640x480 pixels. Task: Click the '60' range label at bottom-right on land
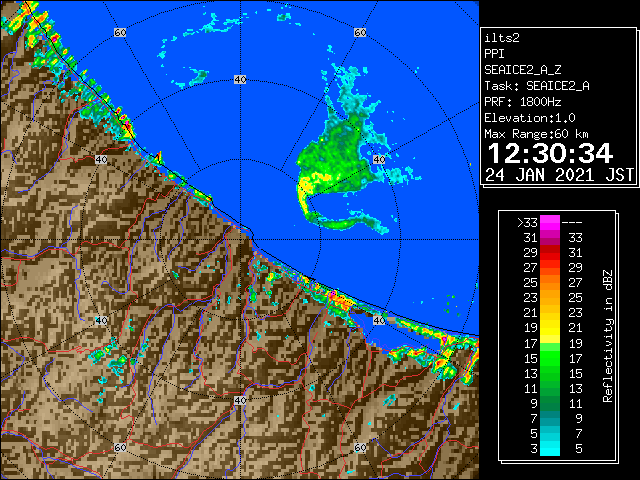tap(360, 447)
